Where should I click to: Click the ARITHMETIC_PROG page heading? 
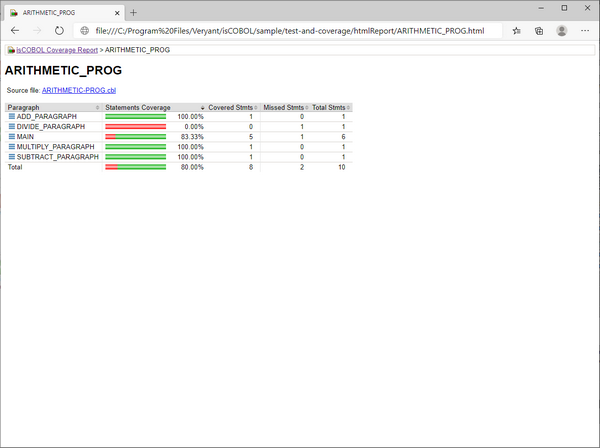(x=63, y=70)
